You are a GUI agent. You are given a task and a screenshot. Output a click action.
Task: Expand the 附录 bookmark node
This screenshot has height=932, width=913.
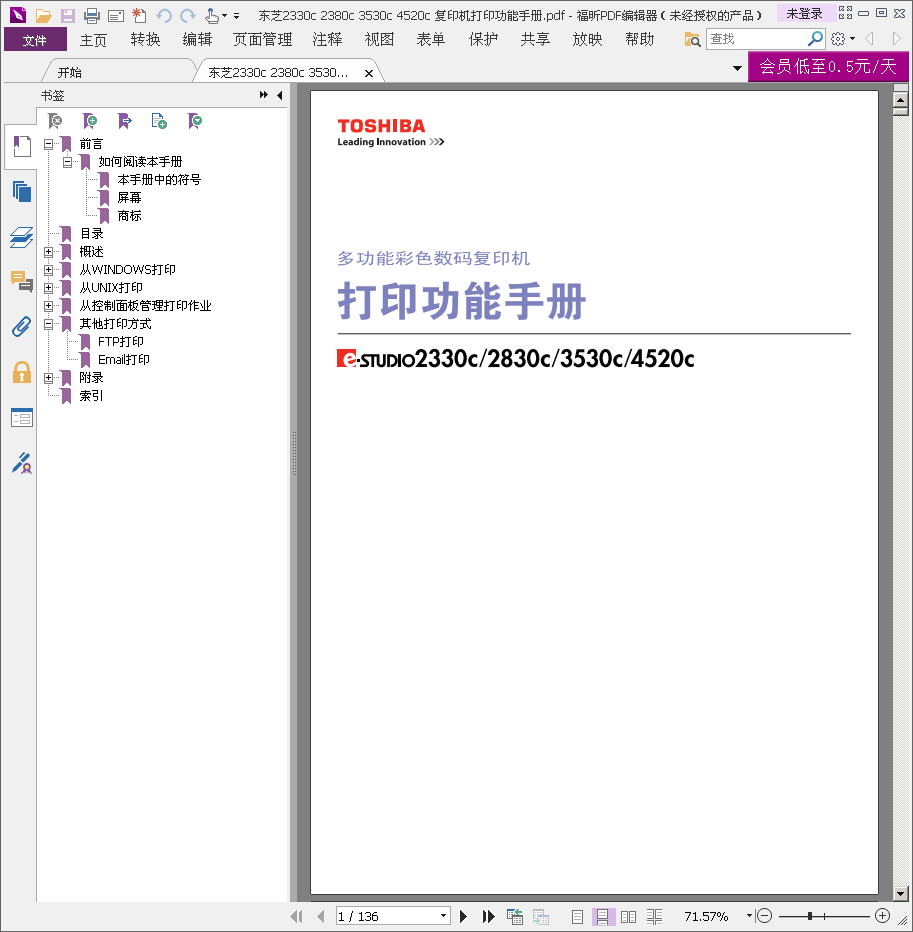click(x=49, y=378)
